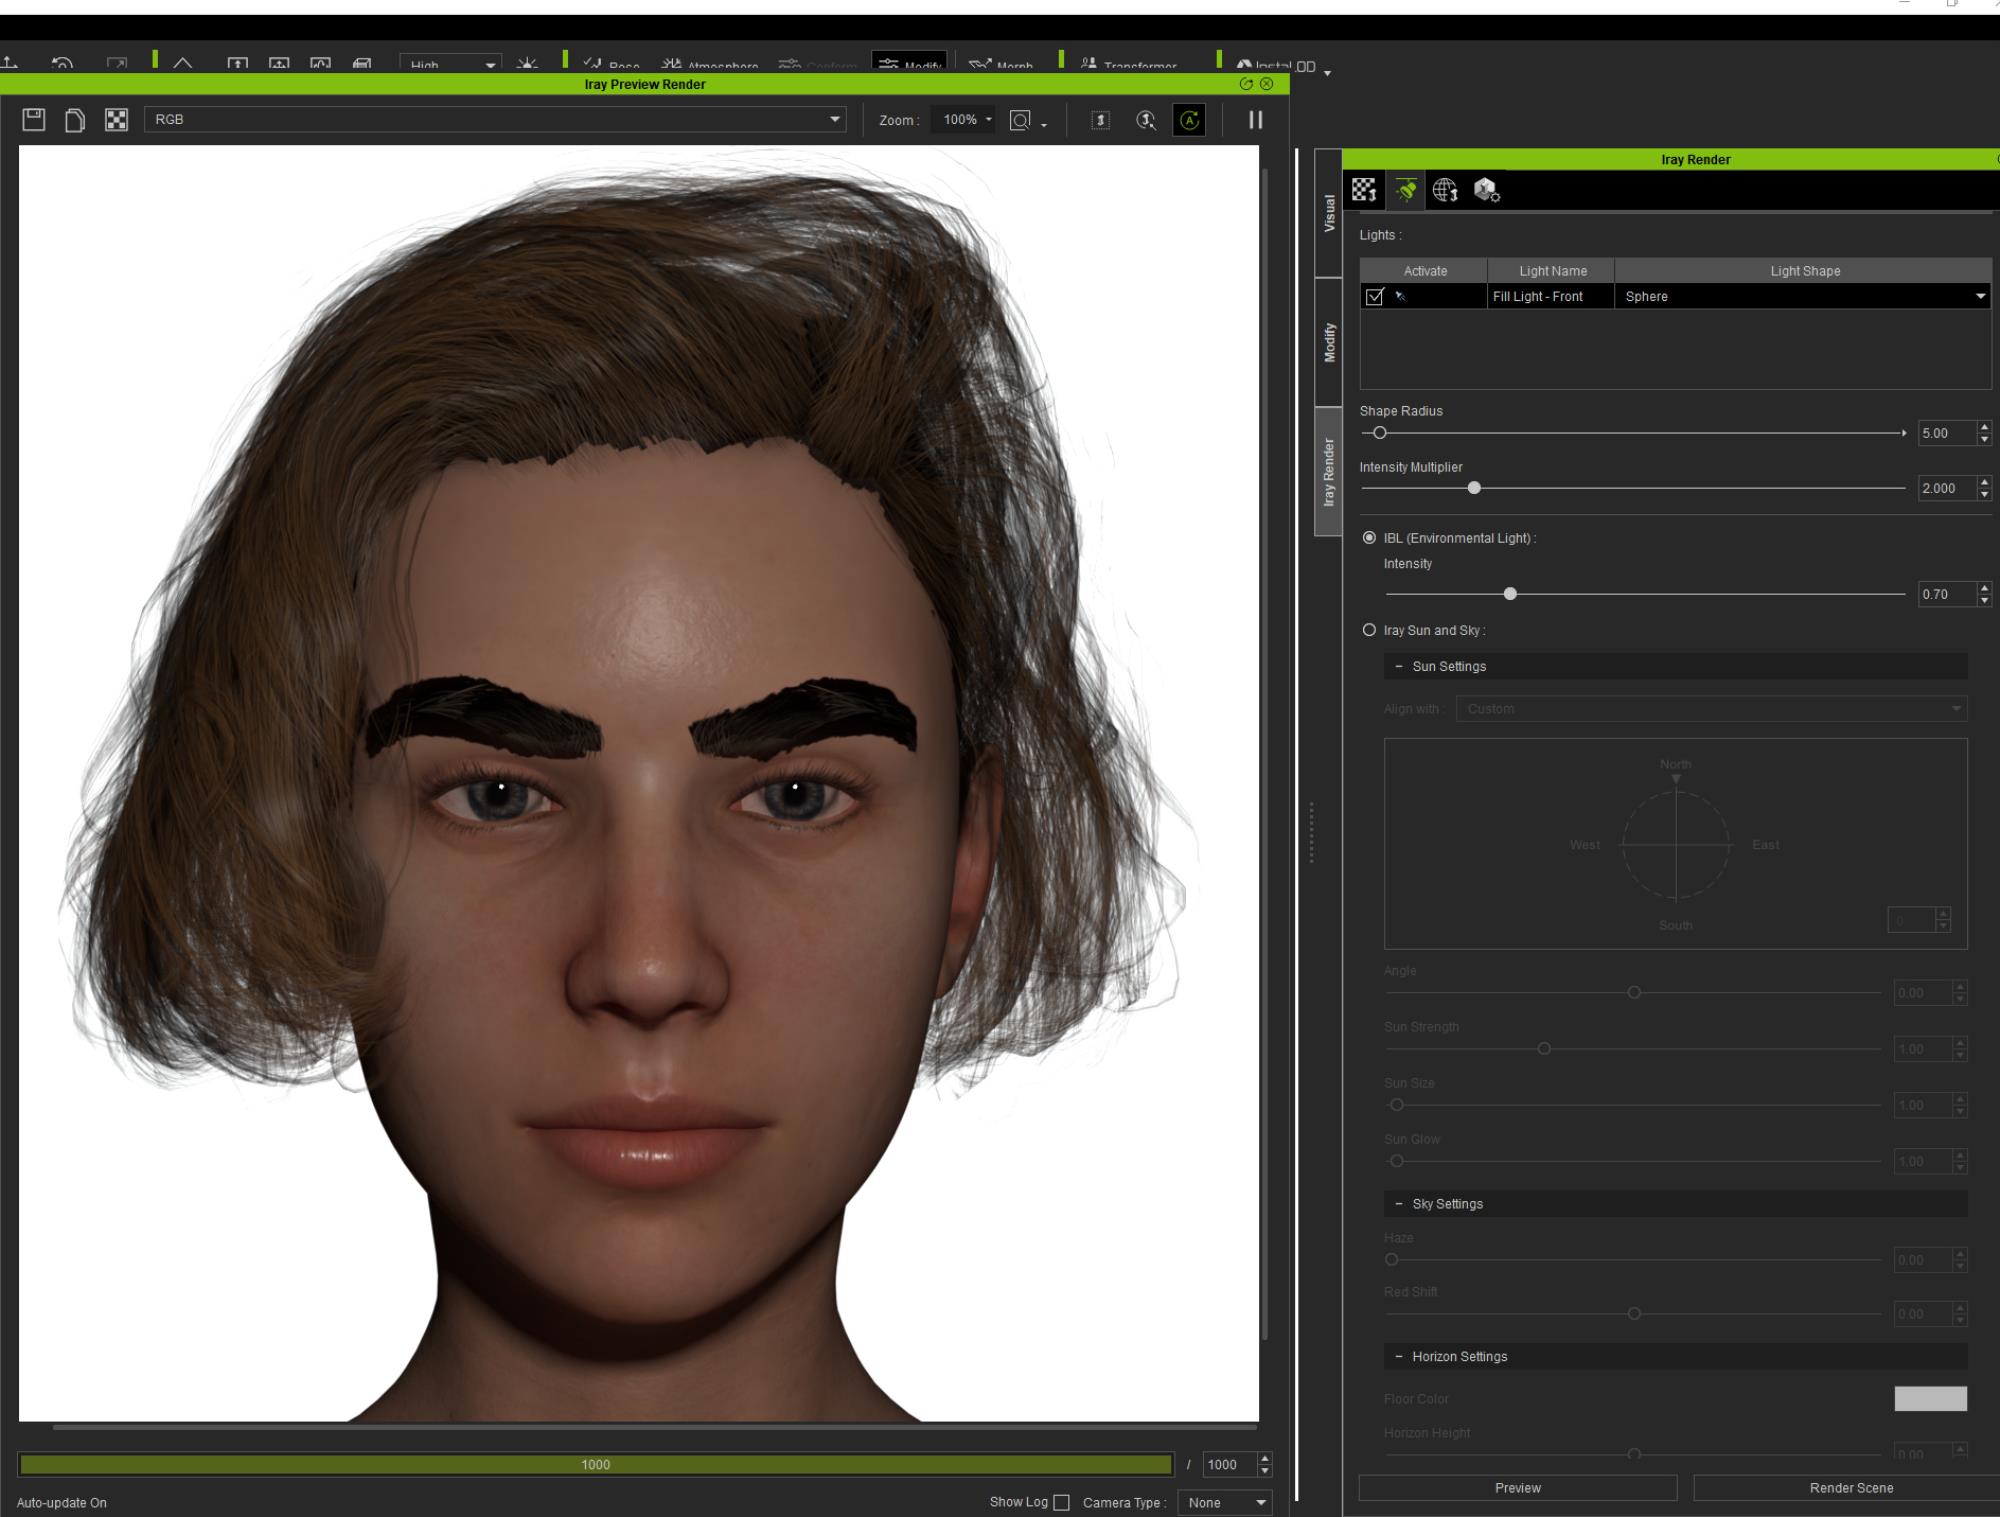
Task: Open the cube with gear settings icon
Action: [1487, 190]
